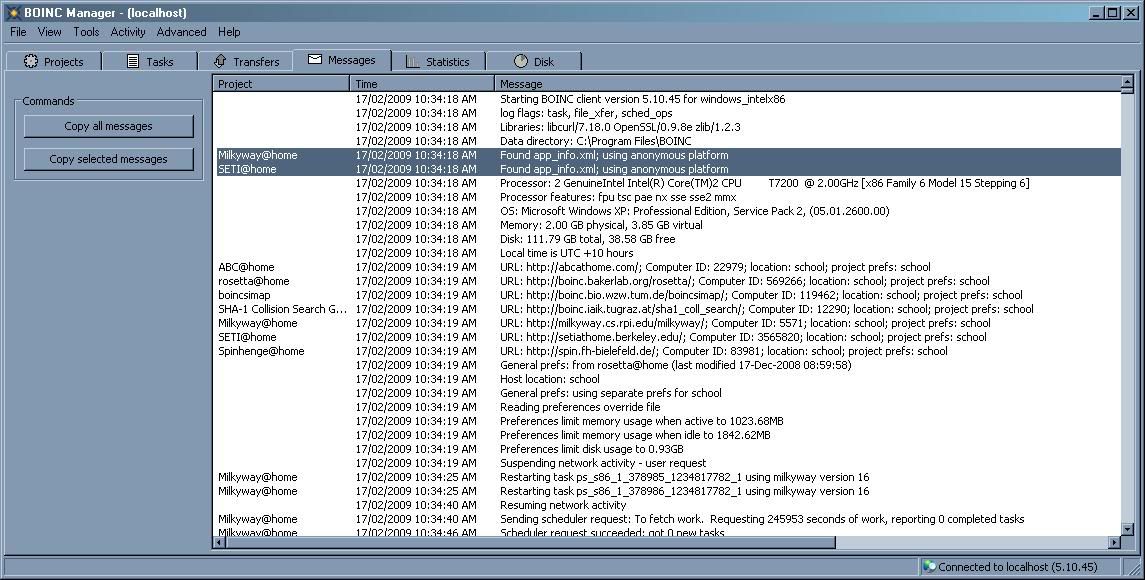
Task: Select the 'Restarting task ps_s86_1_378986' row
Action: point(667,491)
